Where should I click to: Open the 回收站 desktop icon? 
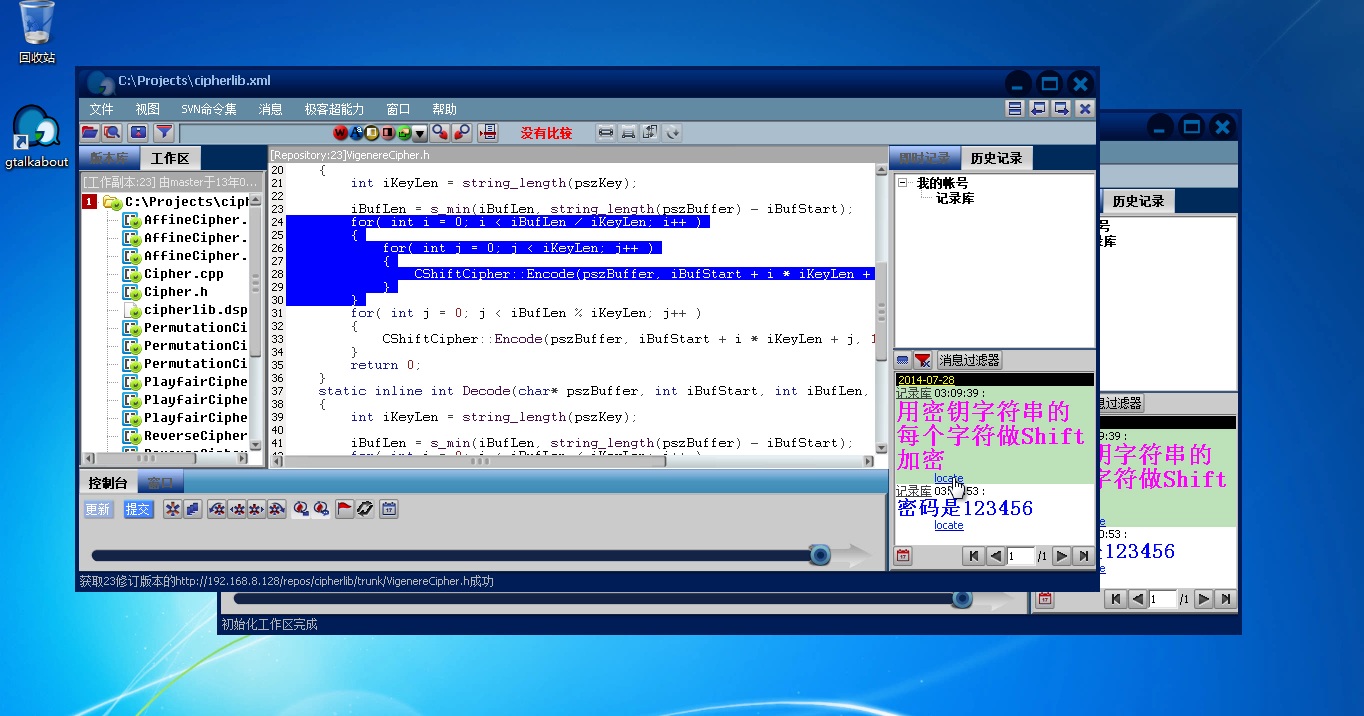(37, 33)
